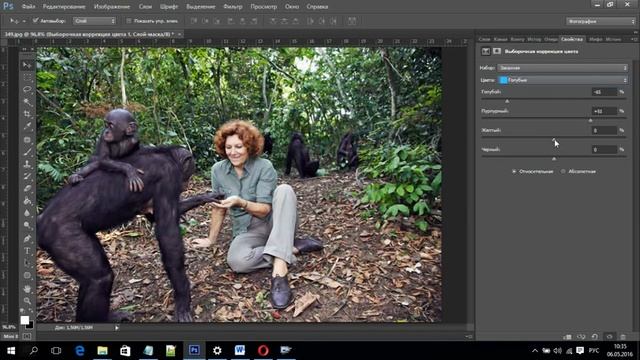
Task: Open Opera from the taskbar
Action: click(x=263, y=350)
